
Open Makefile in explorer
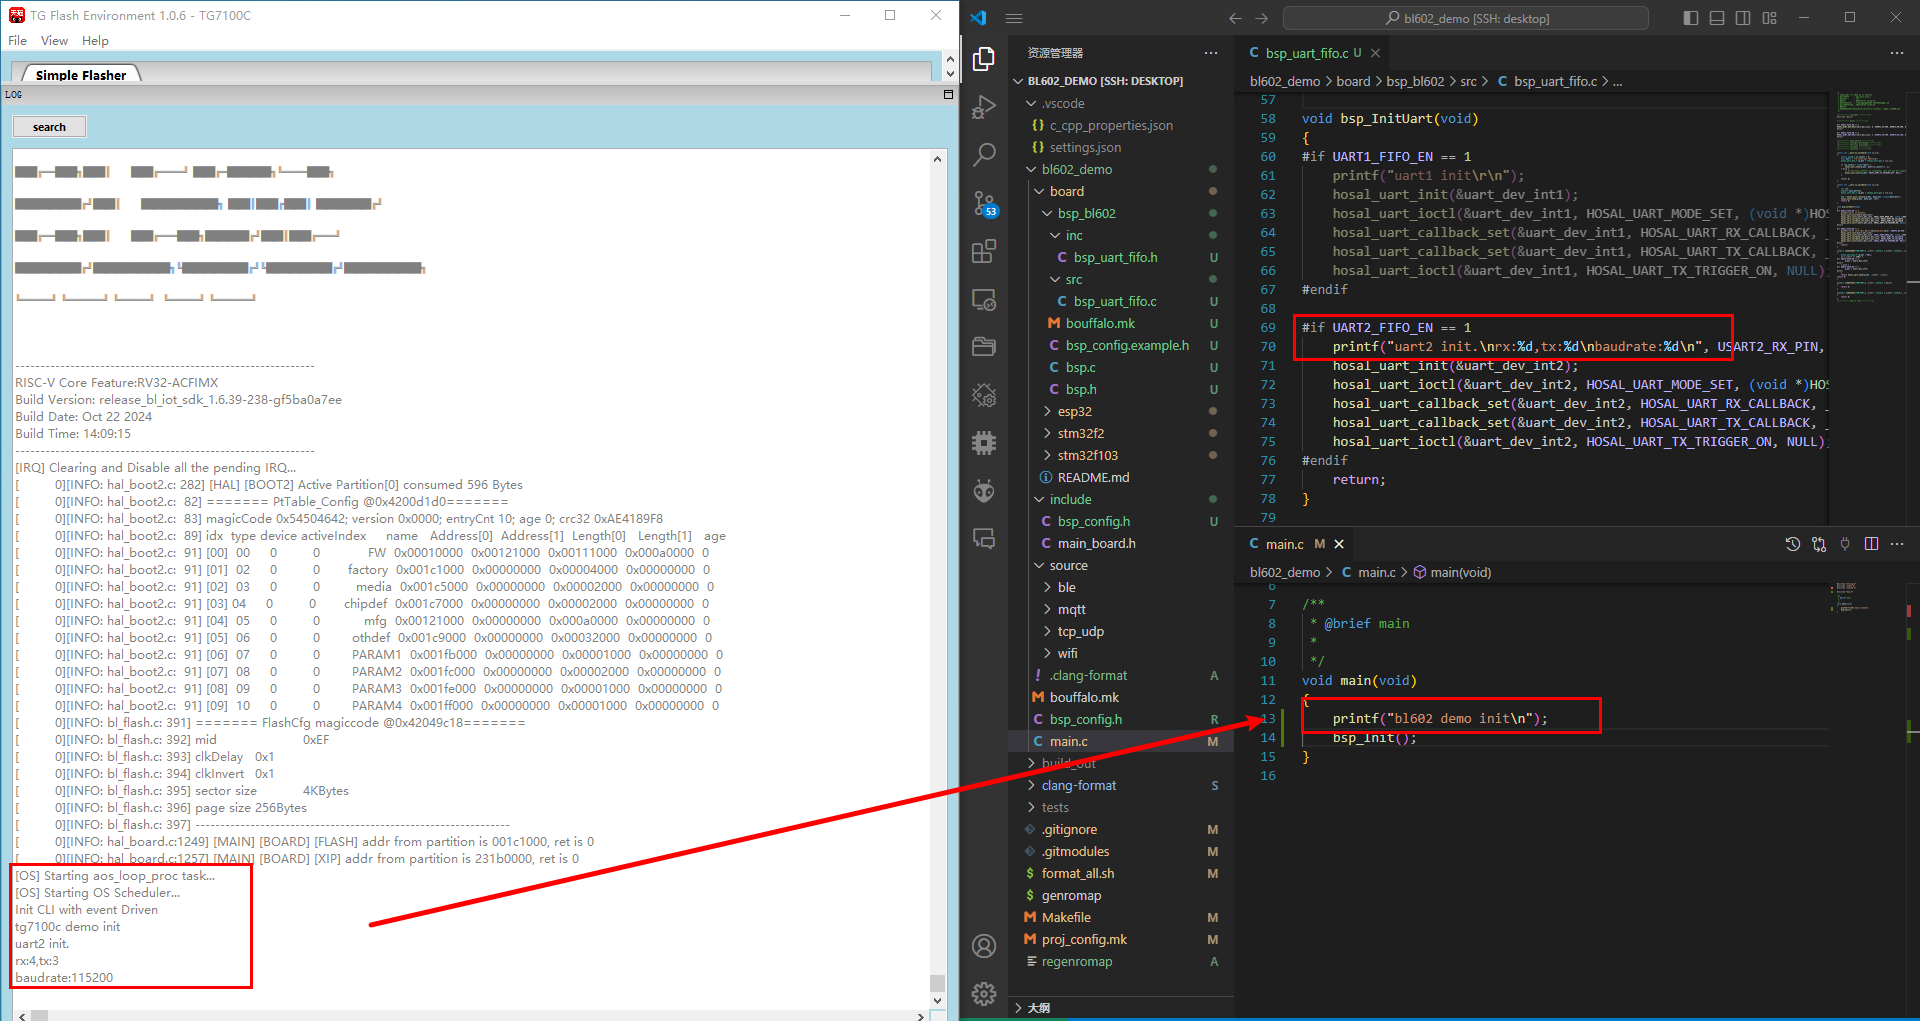[1066, 917]
